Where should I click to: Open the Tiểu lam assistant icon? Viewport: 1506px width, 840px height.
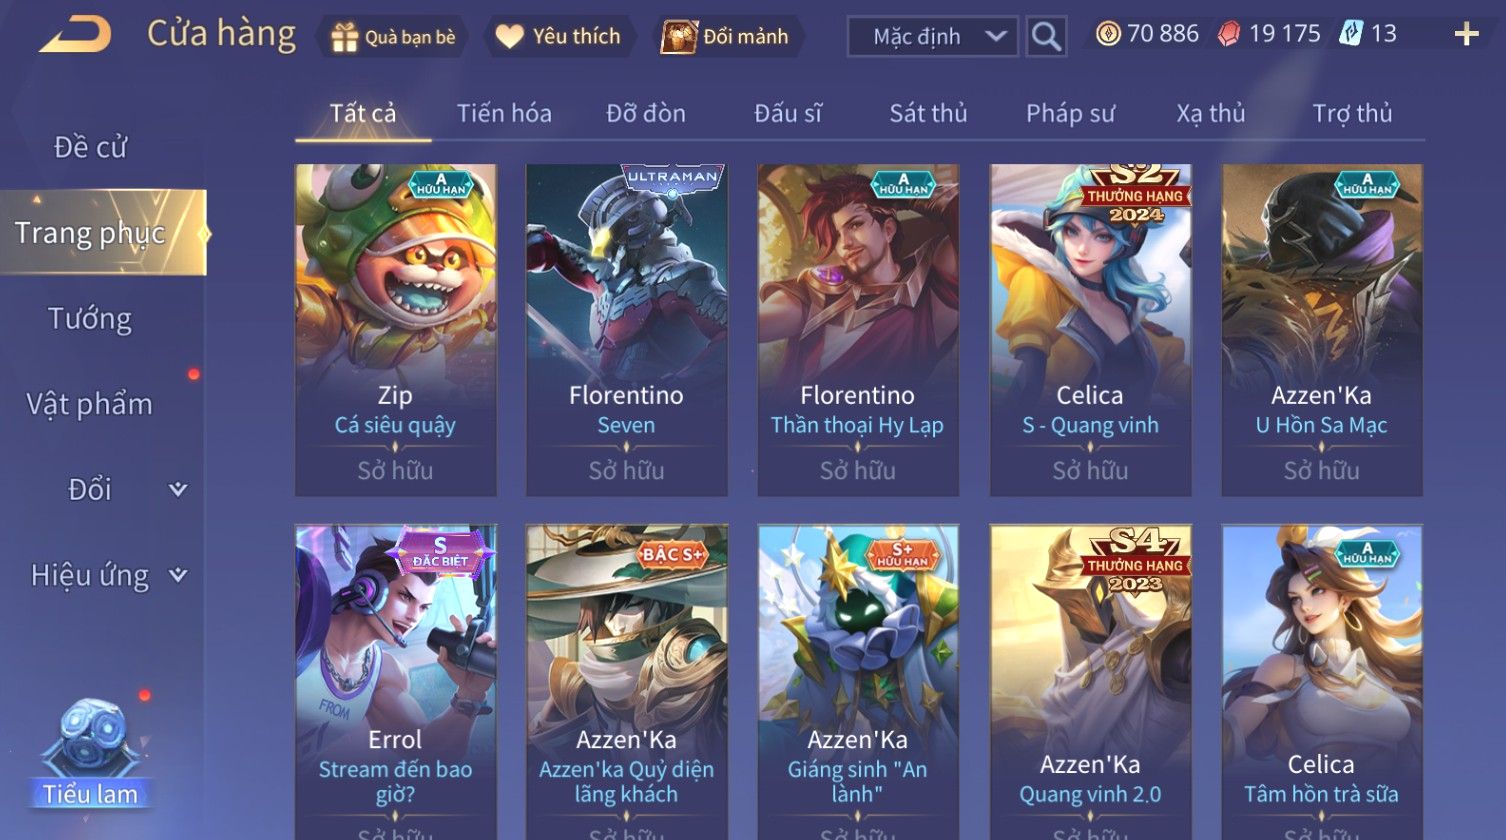pos(91,752)
